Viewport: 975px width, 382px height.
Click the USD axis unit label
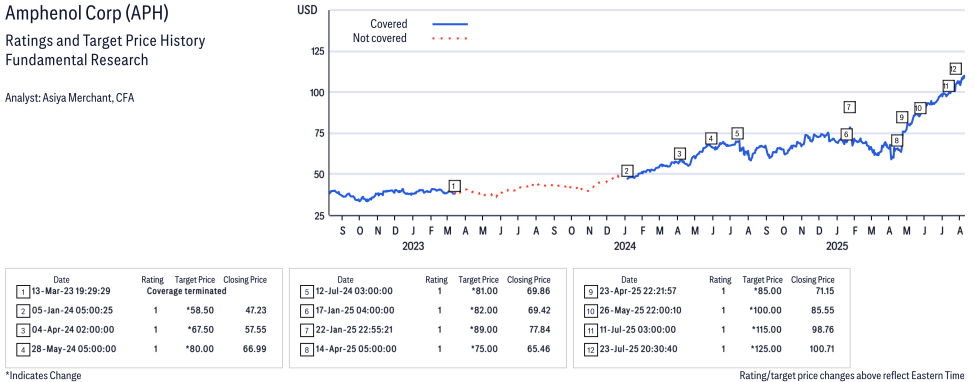[307, 9]
